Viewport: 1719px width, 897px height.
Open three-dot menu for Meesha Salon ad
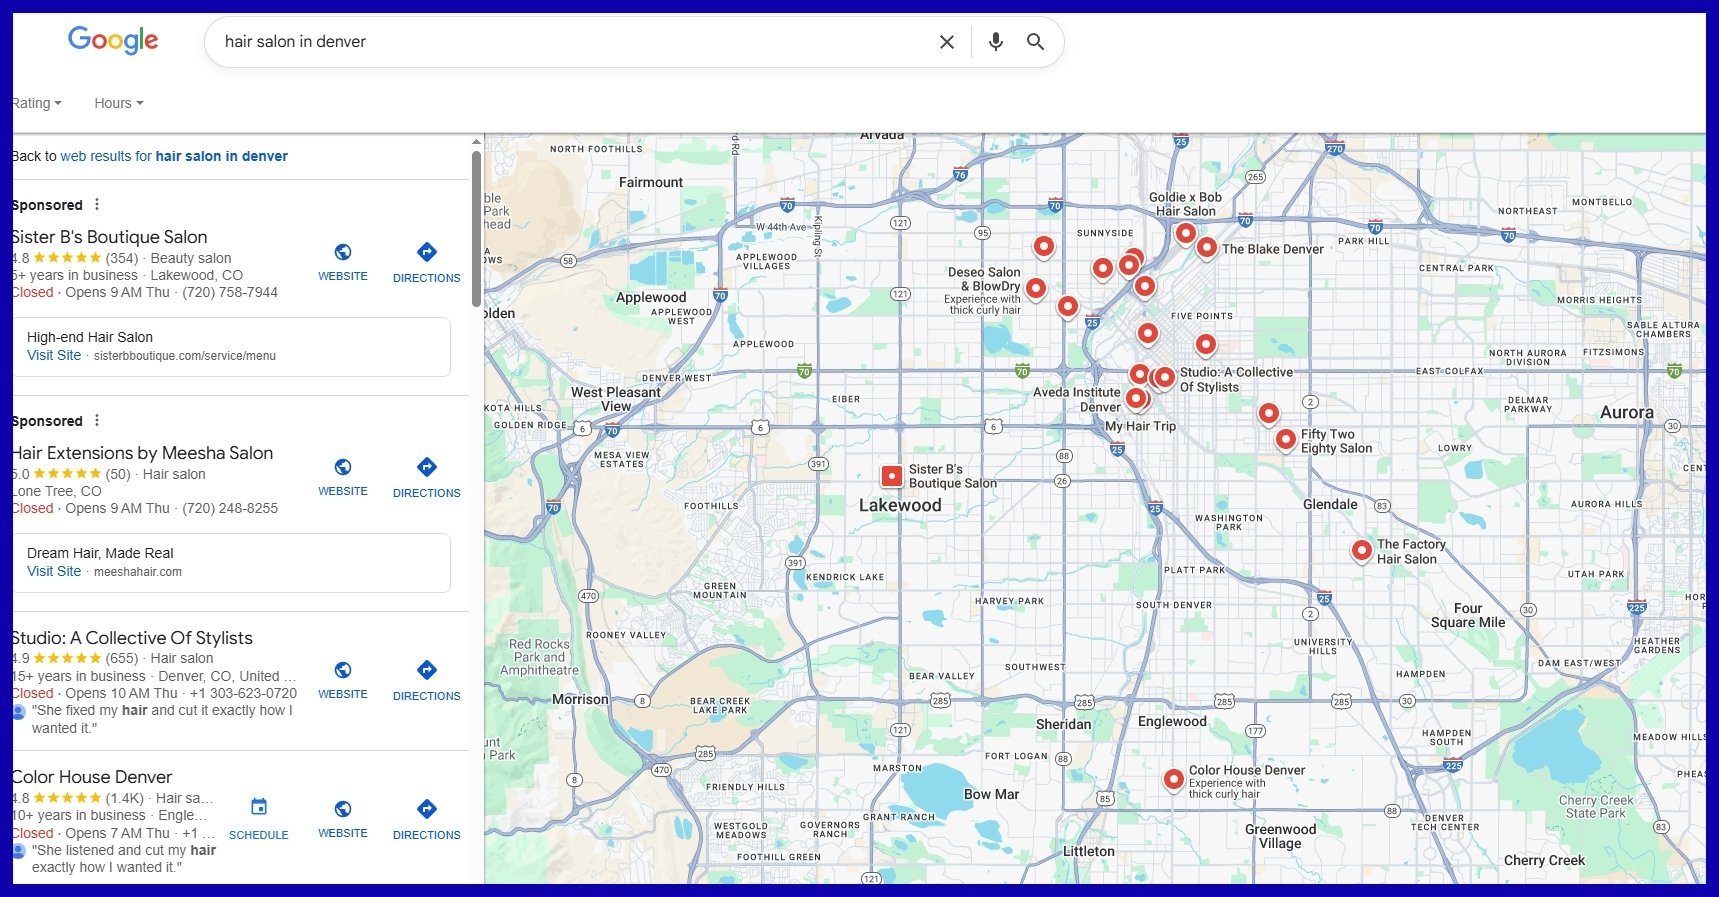[97, 420]
